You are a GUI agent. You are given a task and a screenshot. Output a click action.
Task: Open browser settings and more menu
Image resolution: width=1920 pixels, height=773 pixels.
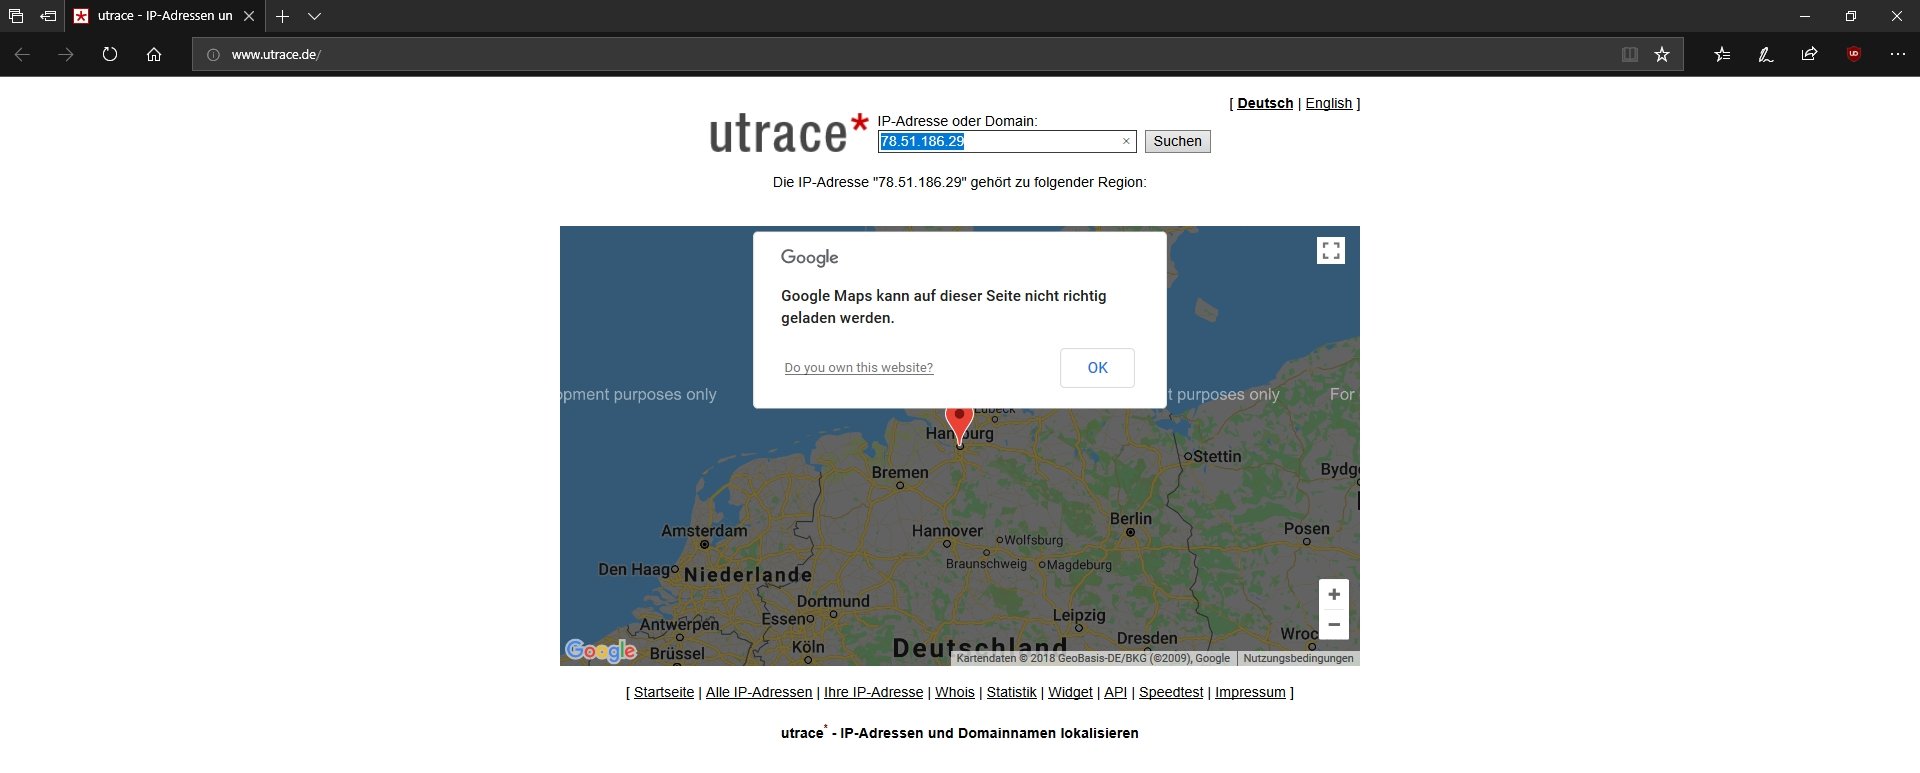point(1898,55)
